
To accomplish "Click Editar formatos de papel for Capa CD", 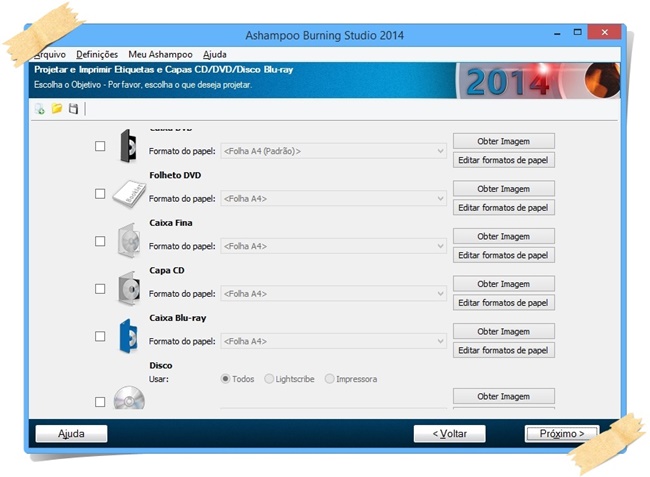I will [504, 303].
